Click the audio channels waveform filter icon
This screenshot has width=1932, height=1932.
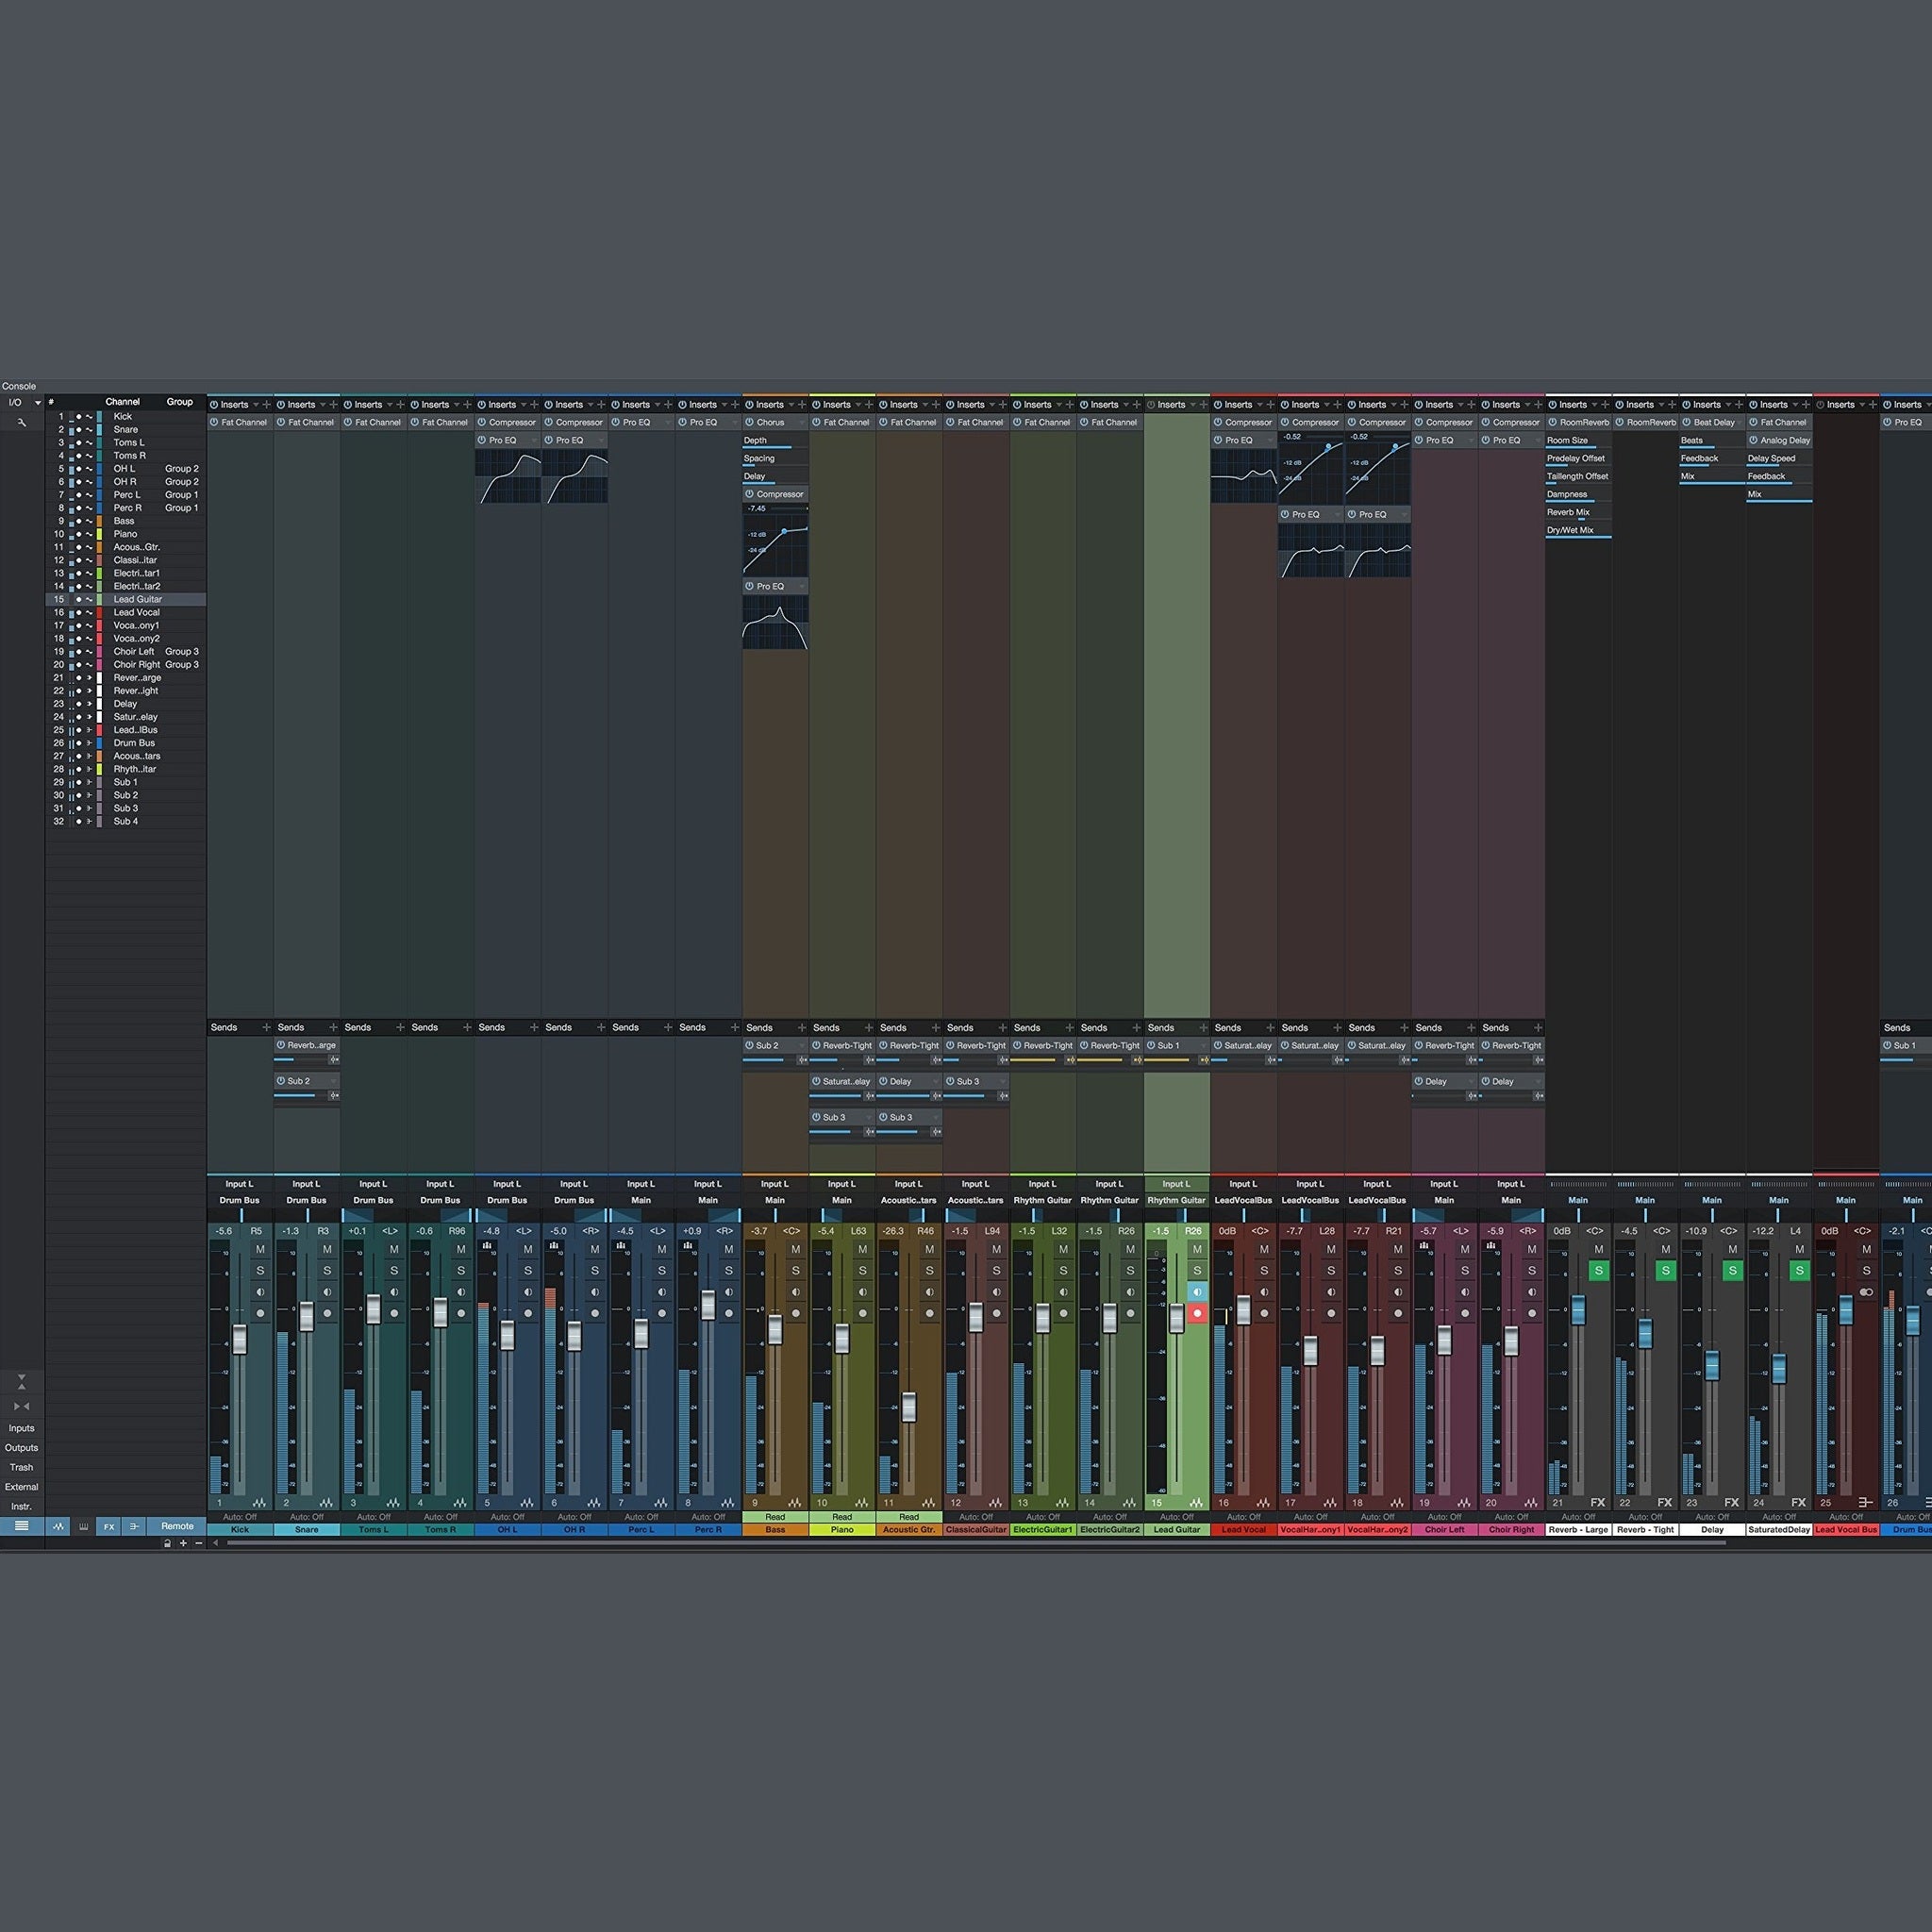pos(58,1526)
